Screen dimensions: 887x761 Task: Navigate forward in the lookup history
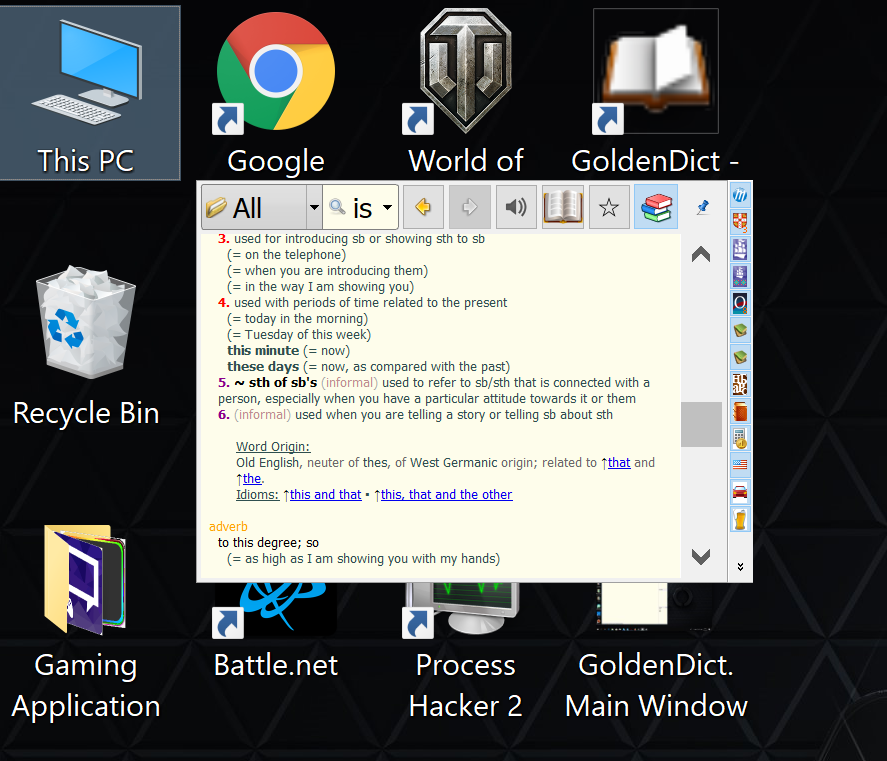tap(469, 207)
